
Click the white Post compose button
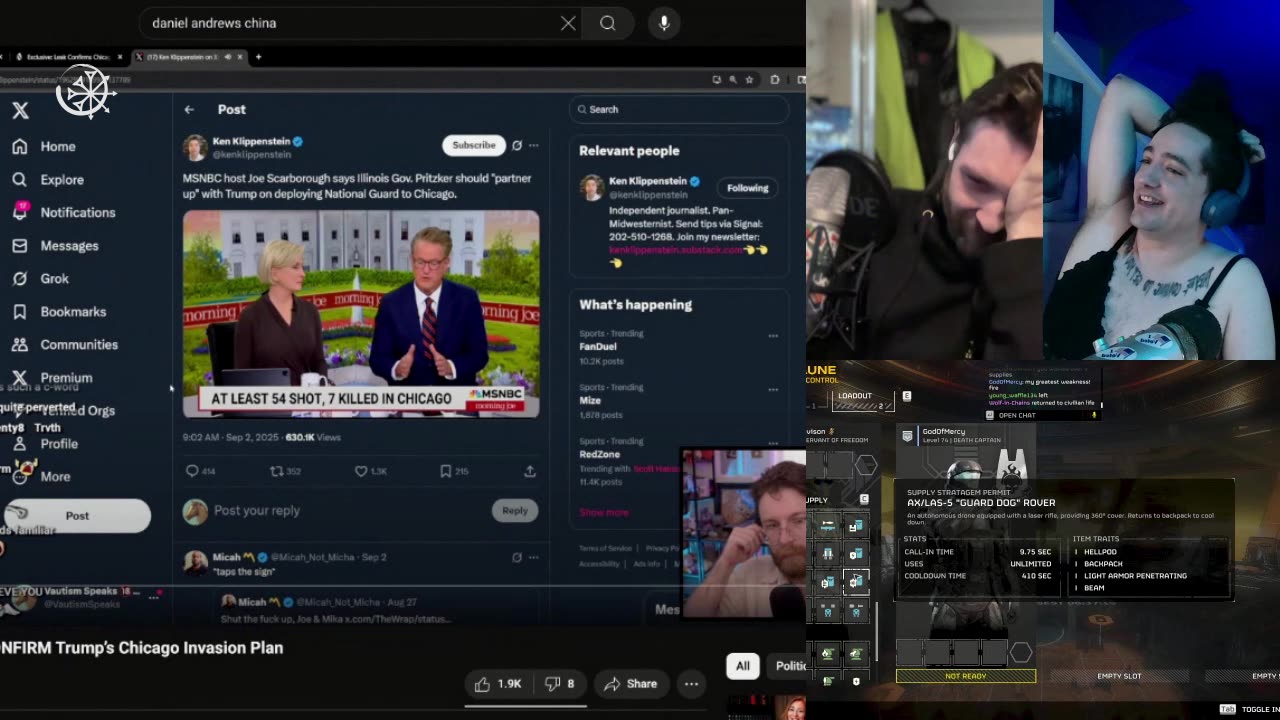click(77, 516)
